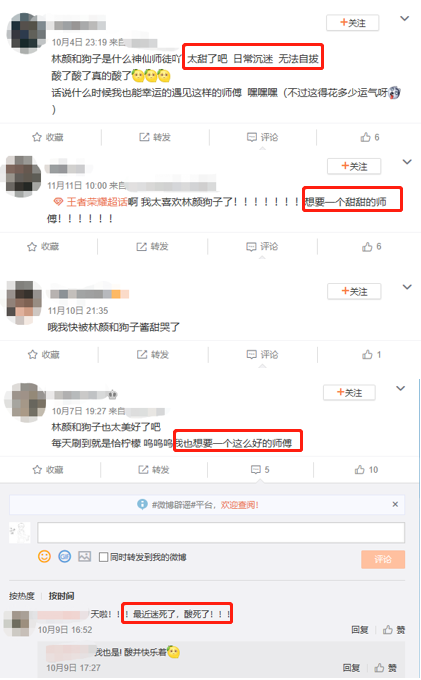Focus the comment text input field

(221, 533)
